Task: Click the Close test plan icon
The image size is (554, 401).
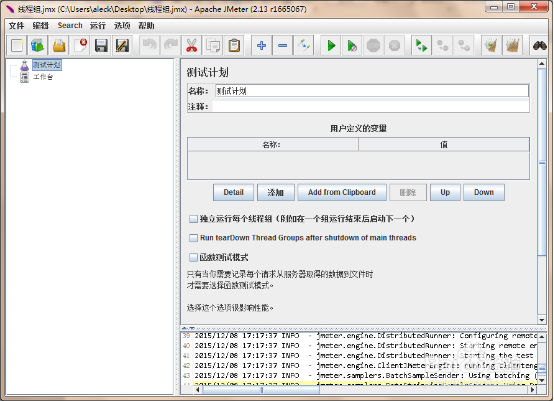Action: coord(80,45)
